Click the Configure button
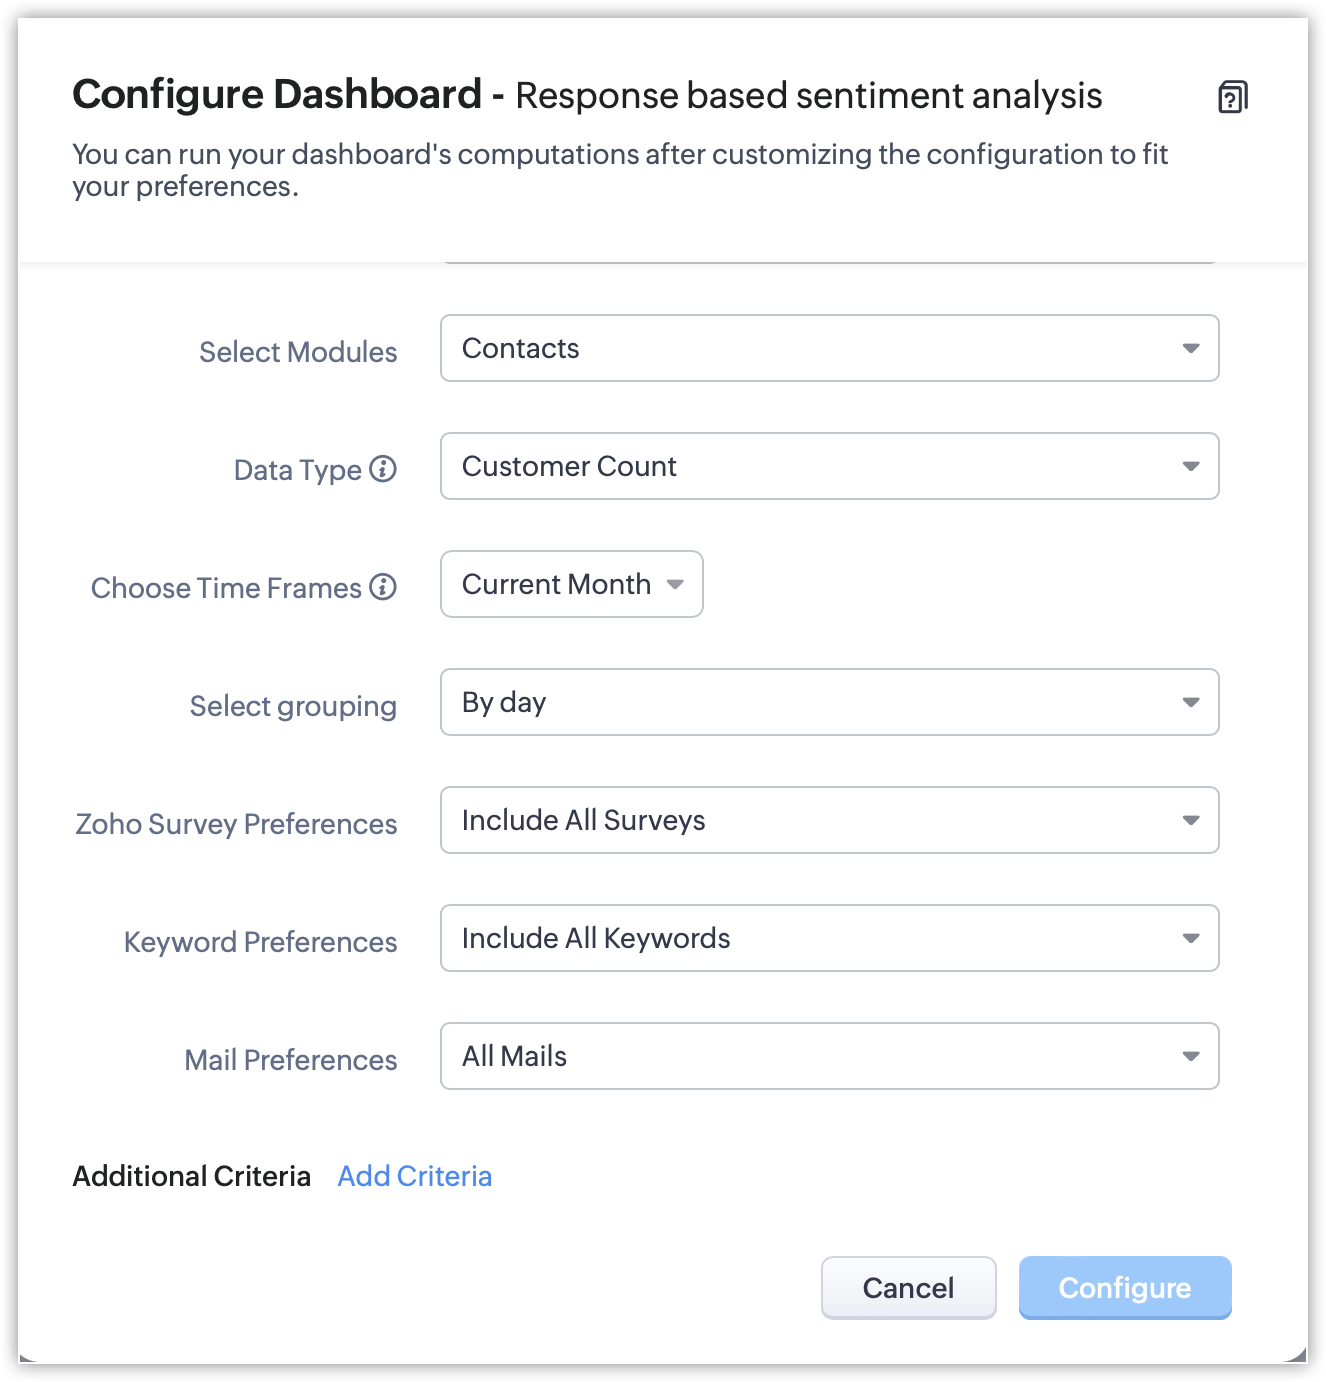 click(x=1125, y=1288)
